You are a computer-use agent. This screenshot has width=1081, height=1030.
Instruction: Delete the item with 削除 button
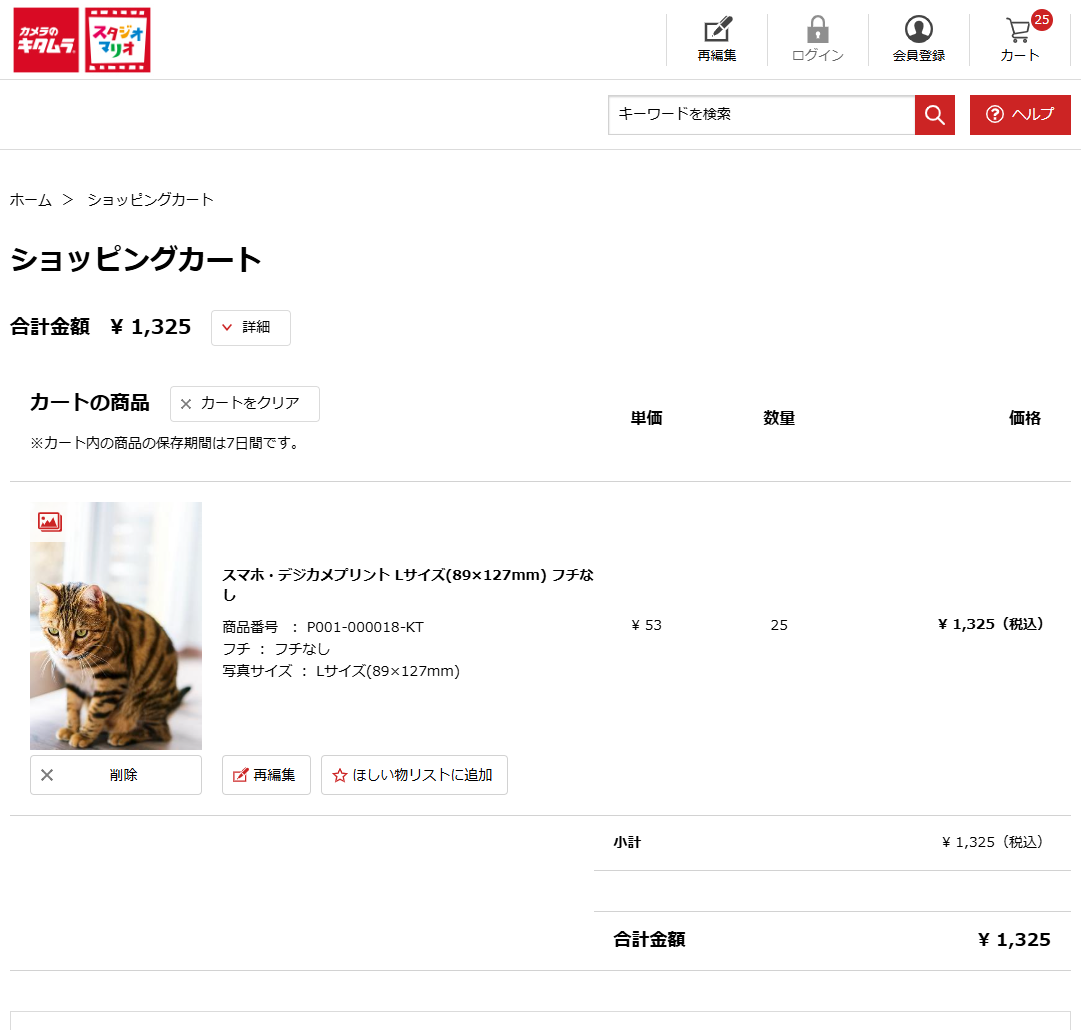(x=115, y=774)
